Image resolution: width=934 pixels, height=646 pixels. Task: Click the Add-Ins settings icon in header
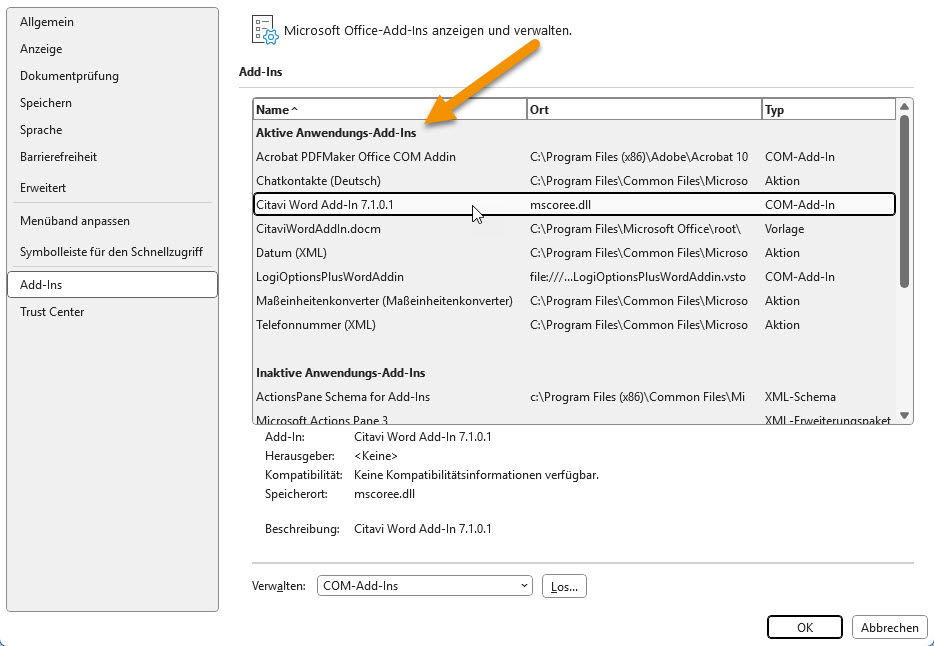(x=263, y=30)
